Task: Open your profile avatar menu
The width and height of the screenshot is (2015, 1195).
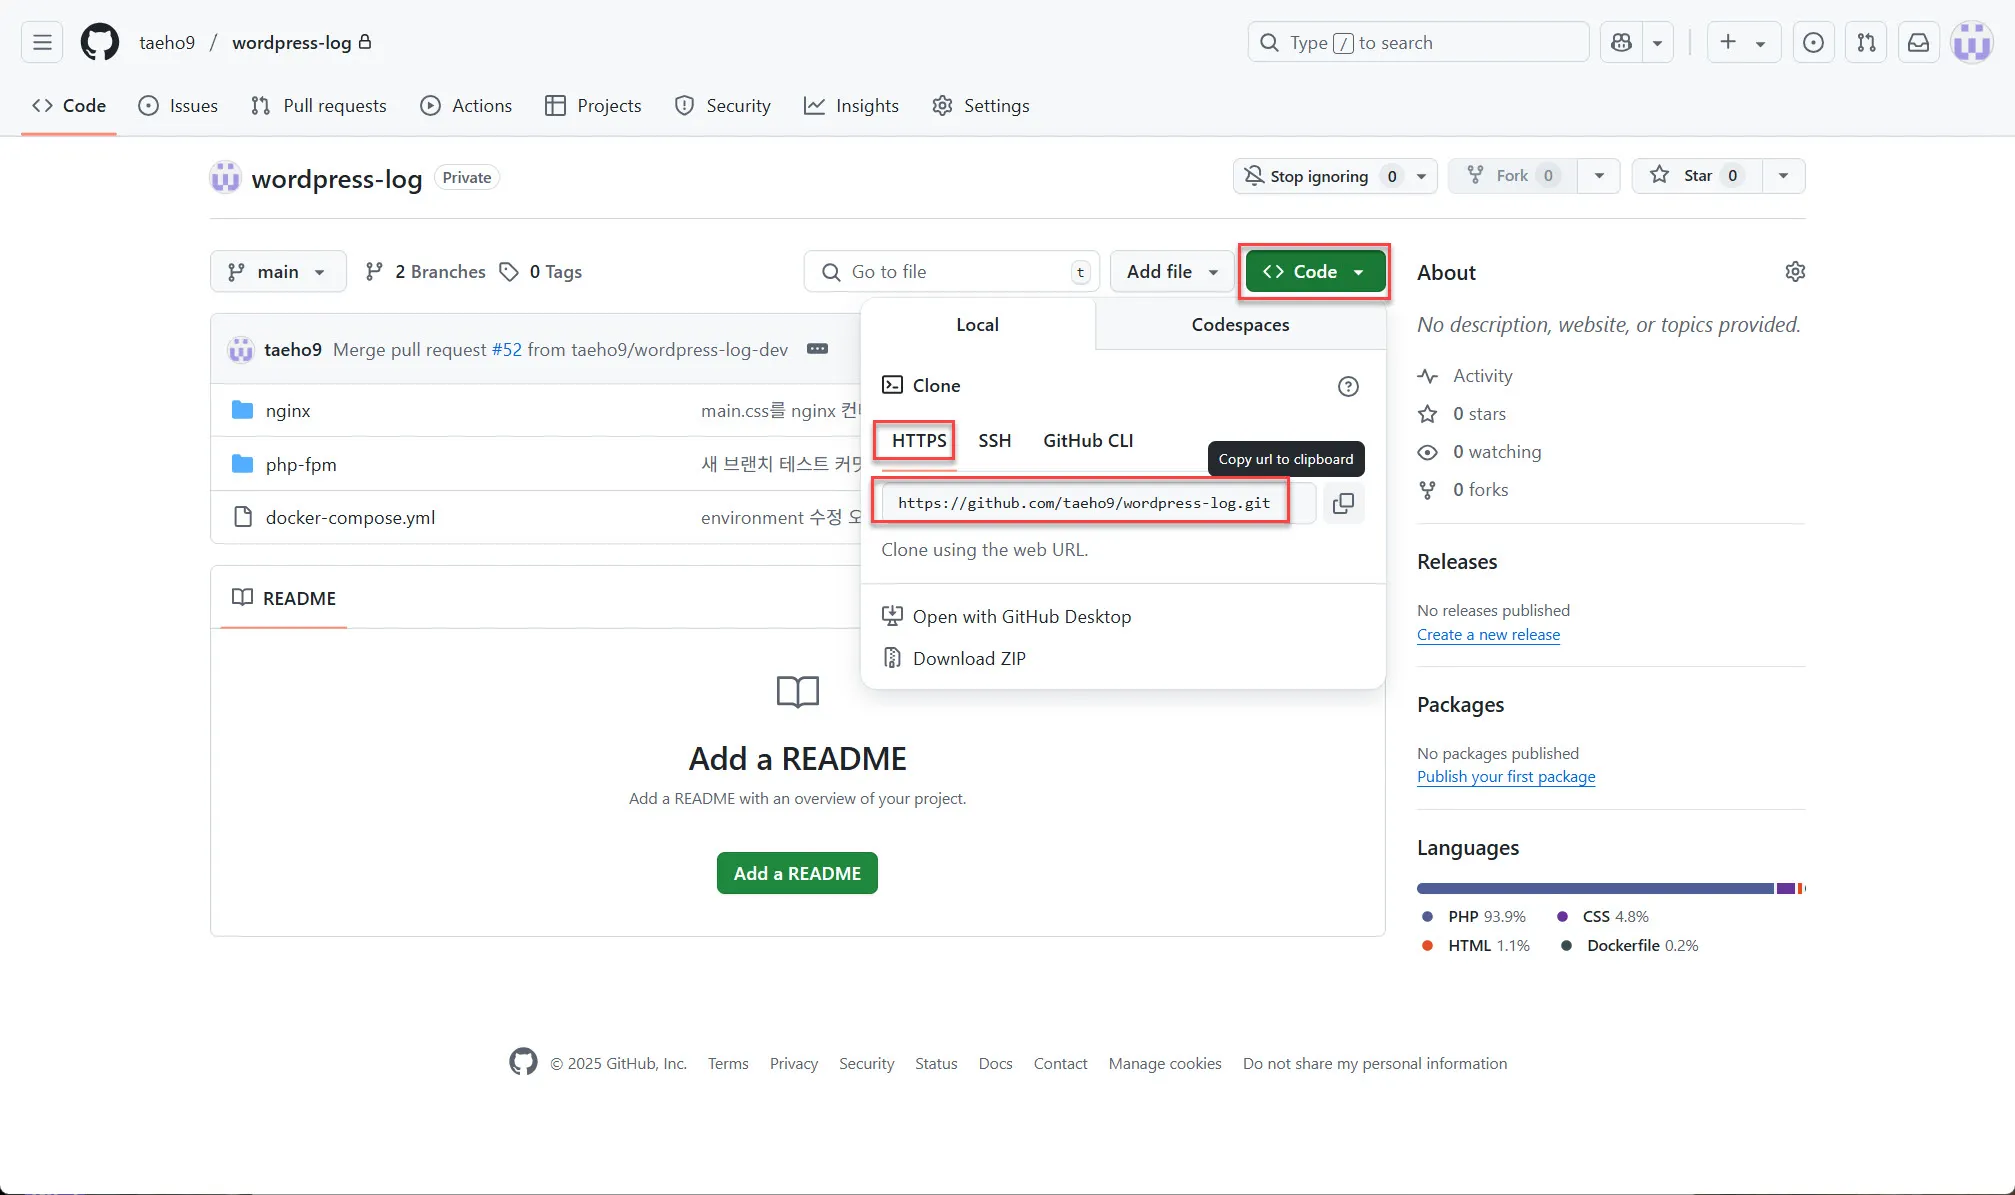Action: tap(1971, 42)
